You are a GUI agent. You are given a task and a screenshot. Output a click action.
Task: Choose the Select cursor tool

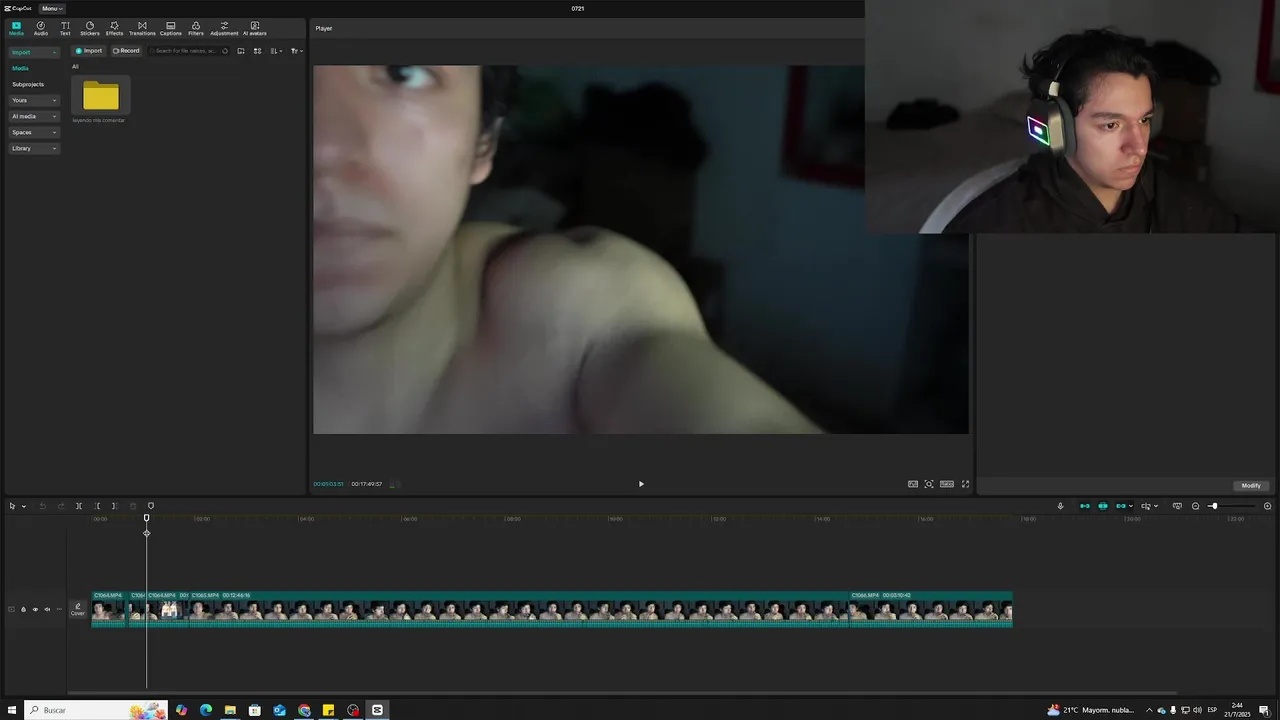(12, 506)
